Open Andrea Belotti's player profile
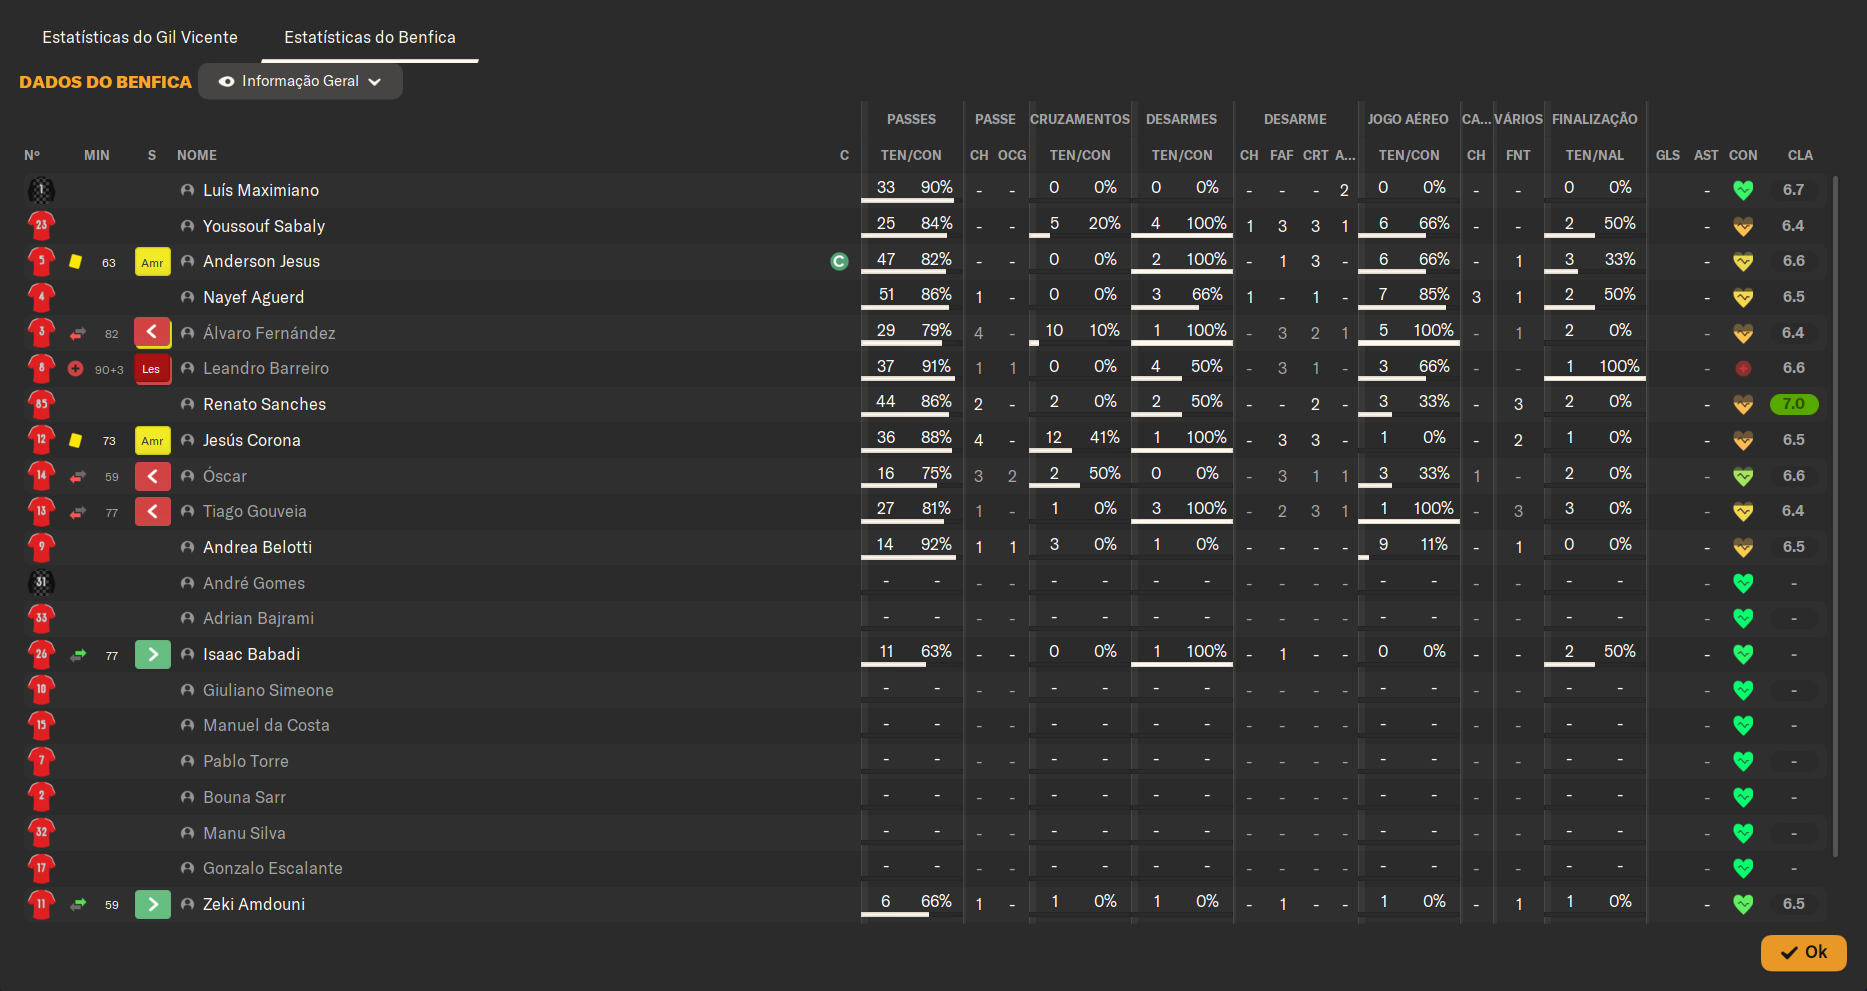This screenshot has height=991, width=1867. click(257, 547)
